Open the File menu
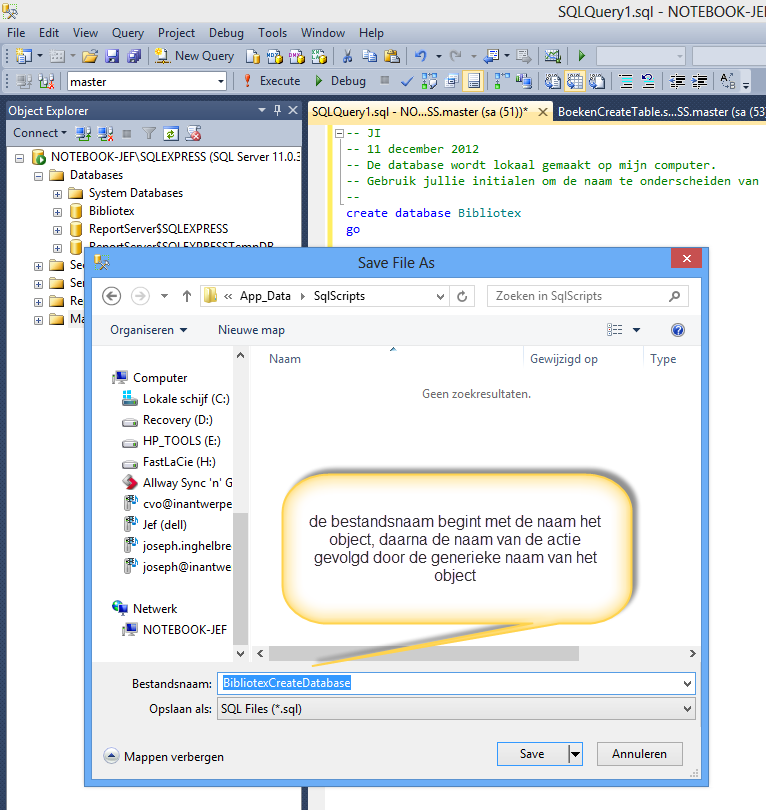Viewport: 766px width, 810px height. [16, 33]
